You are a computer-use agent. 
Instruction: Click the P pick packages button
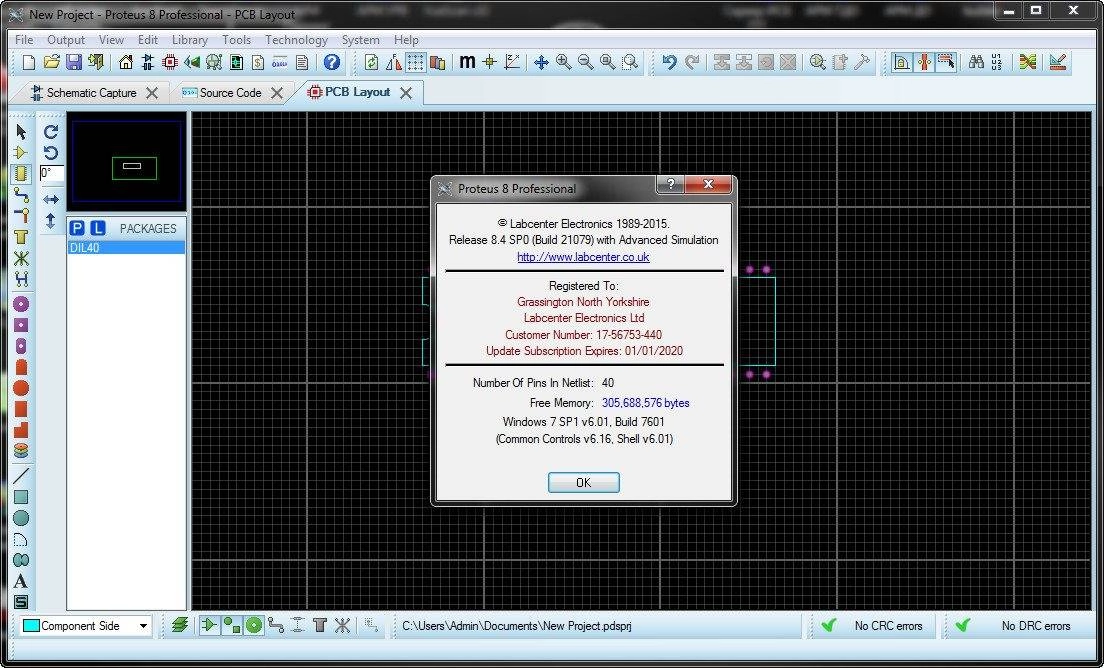point(77,228)
